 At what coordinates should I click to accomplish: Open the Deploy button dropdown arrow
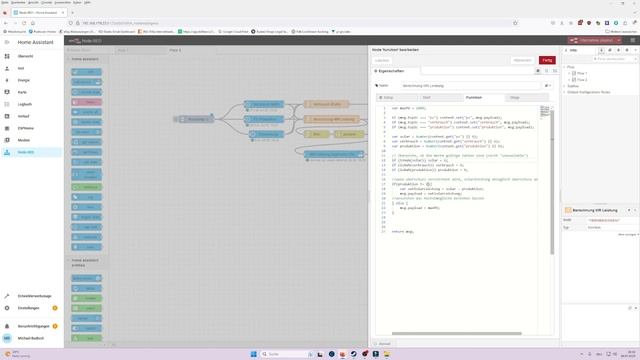tap(619, 40)
